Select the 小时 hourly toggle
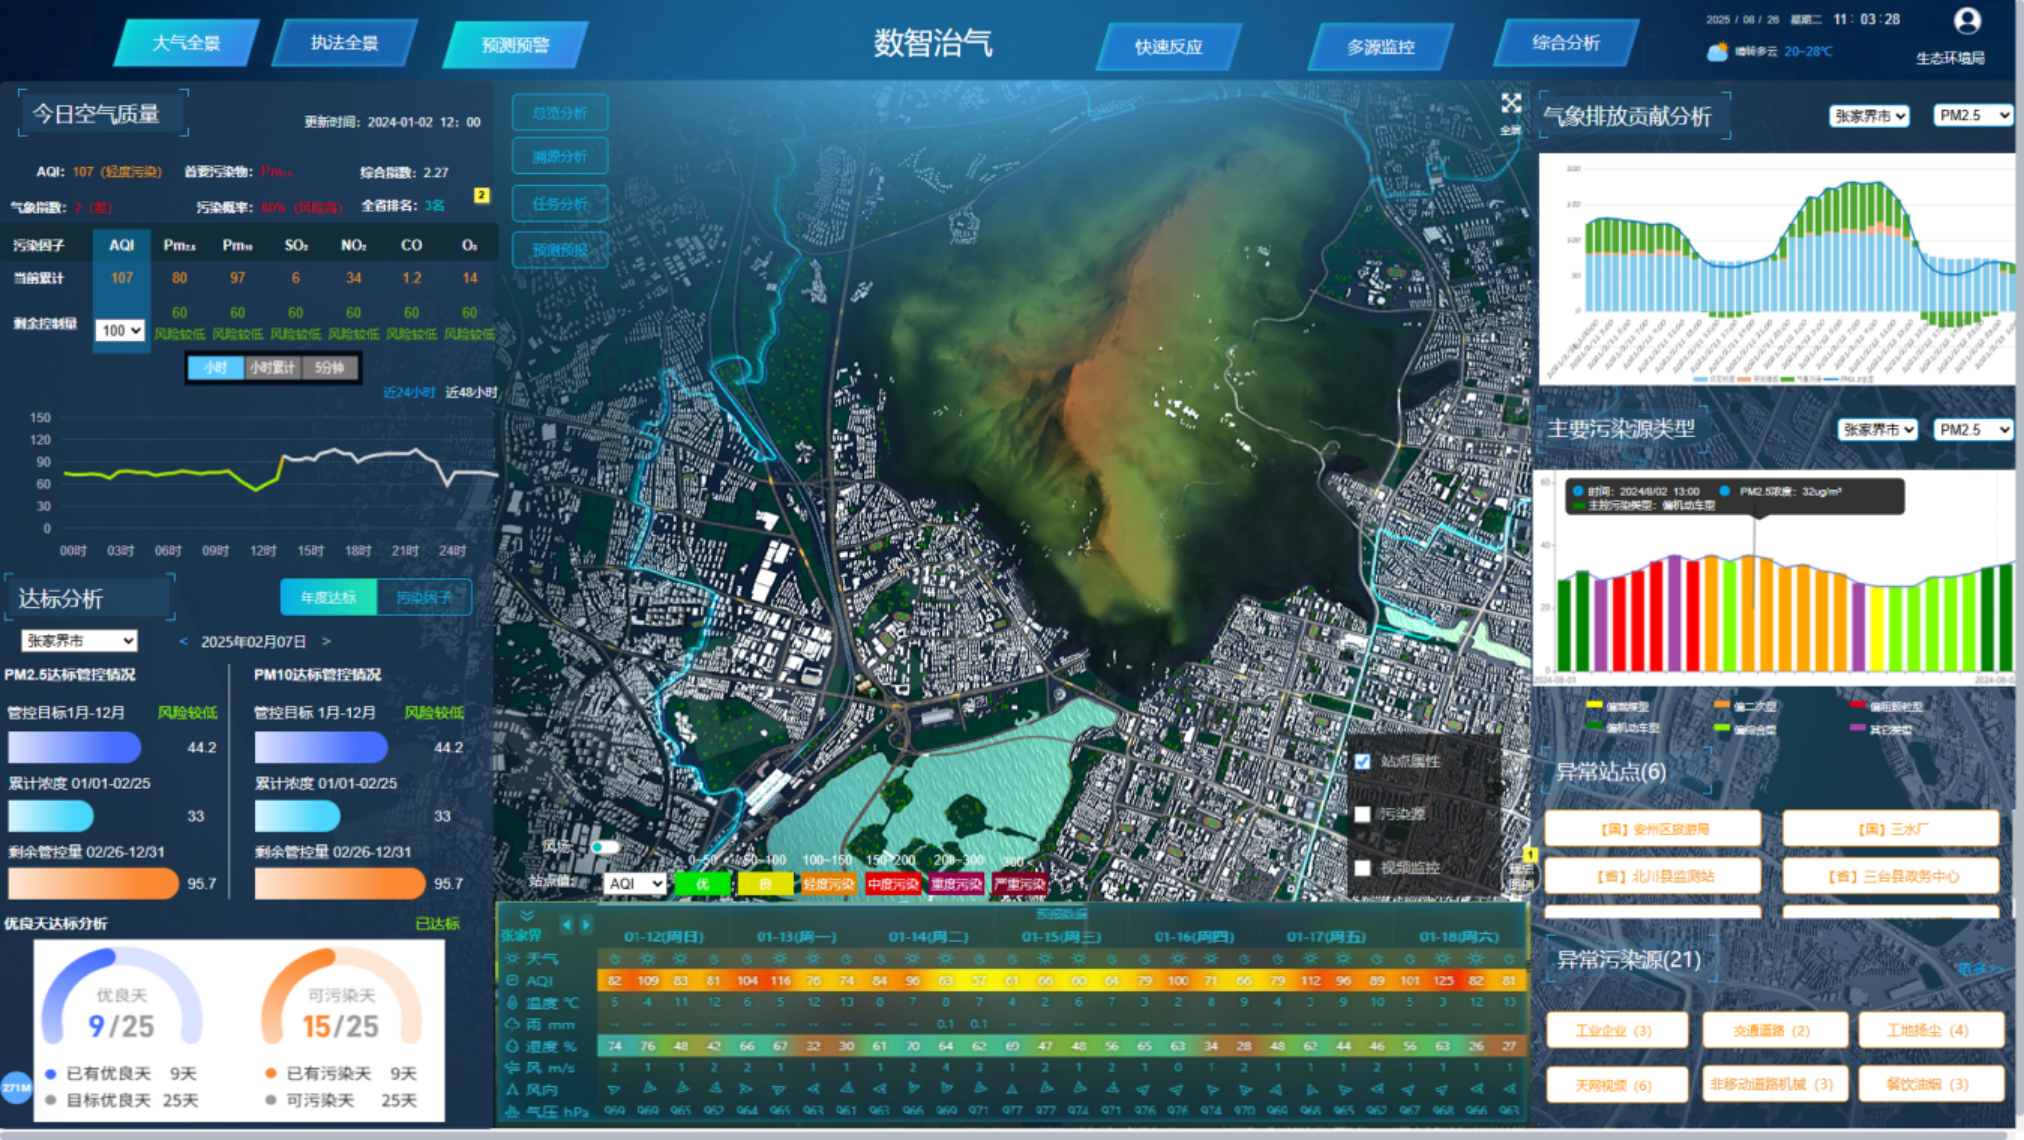 pos(216,368)
